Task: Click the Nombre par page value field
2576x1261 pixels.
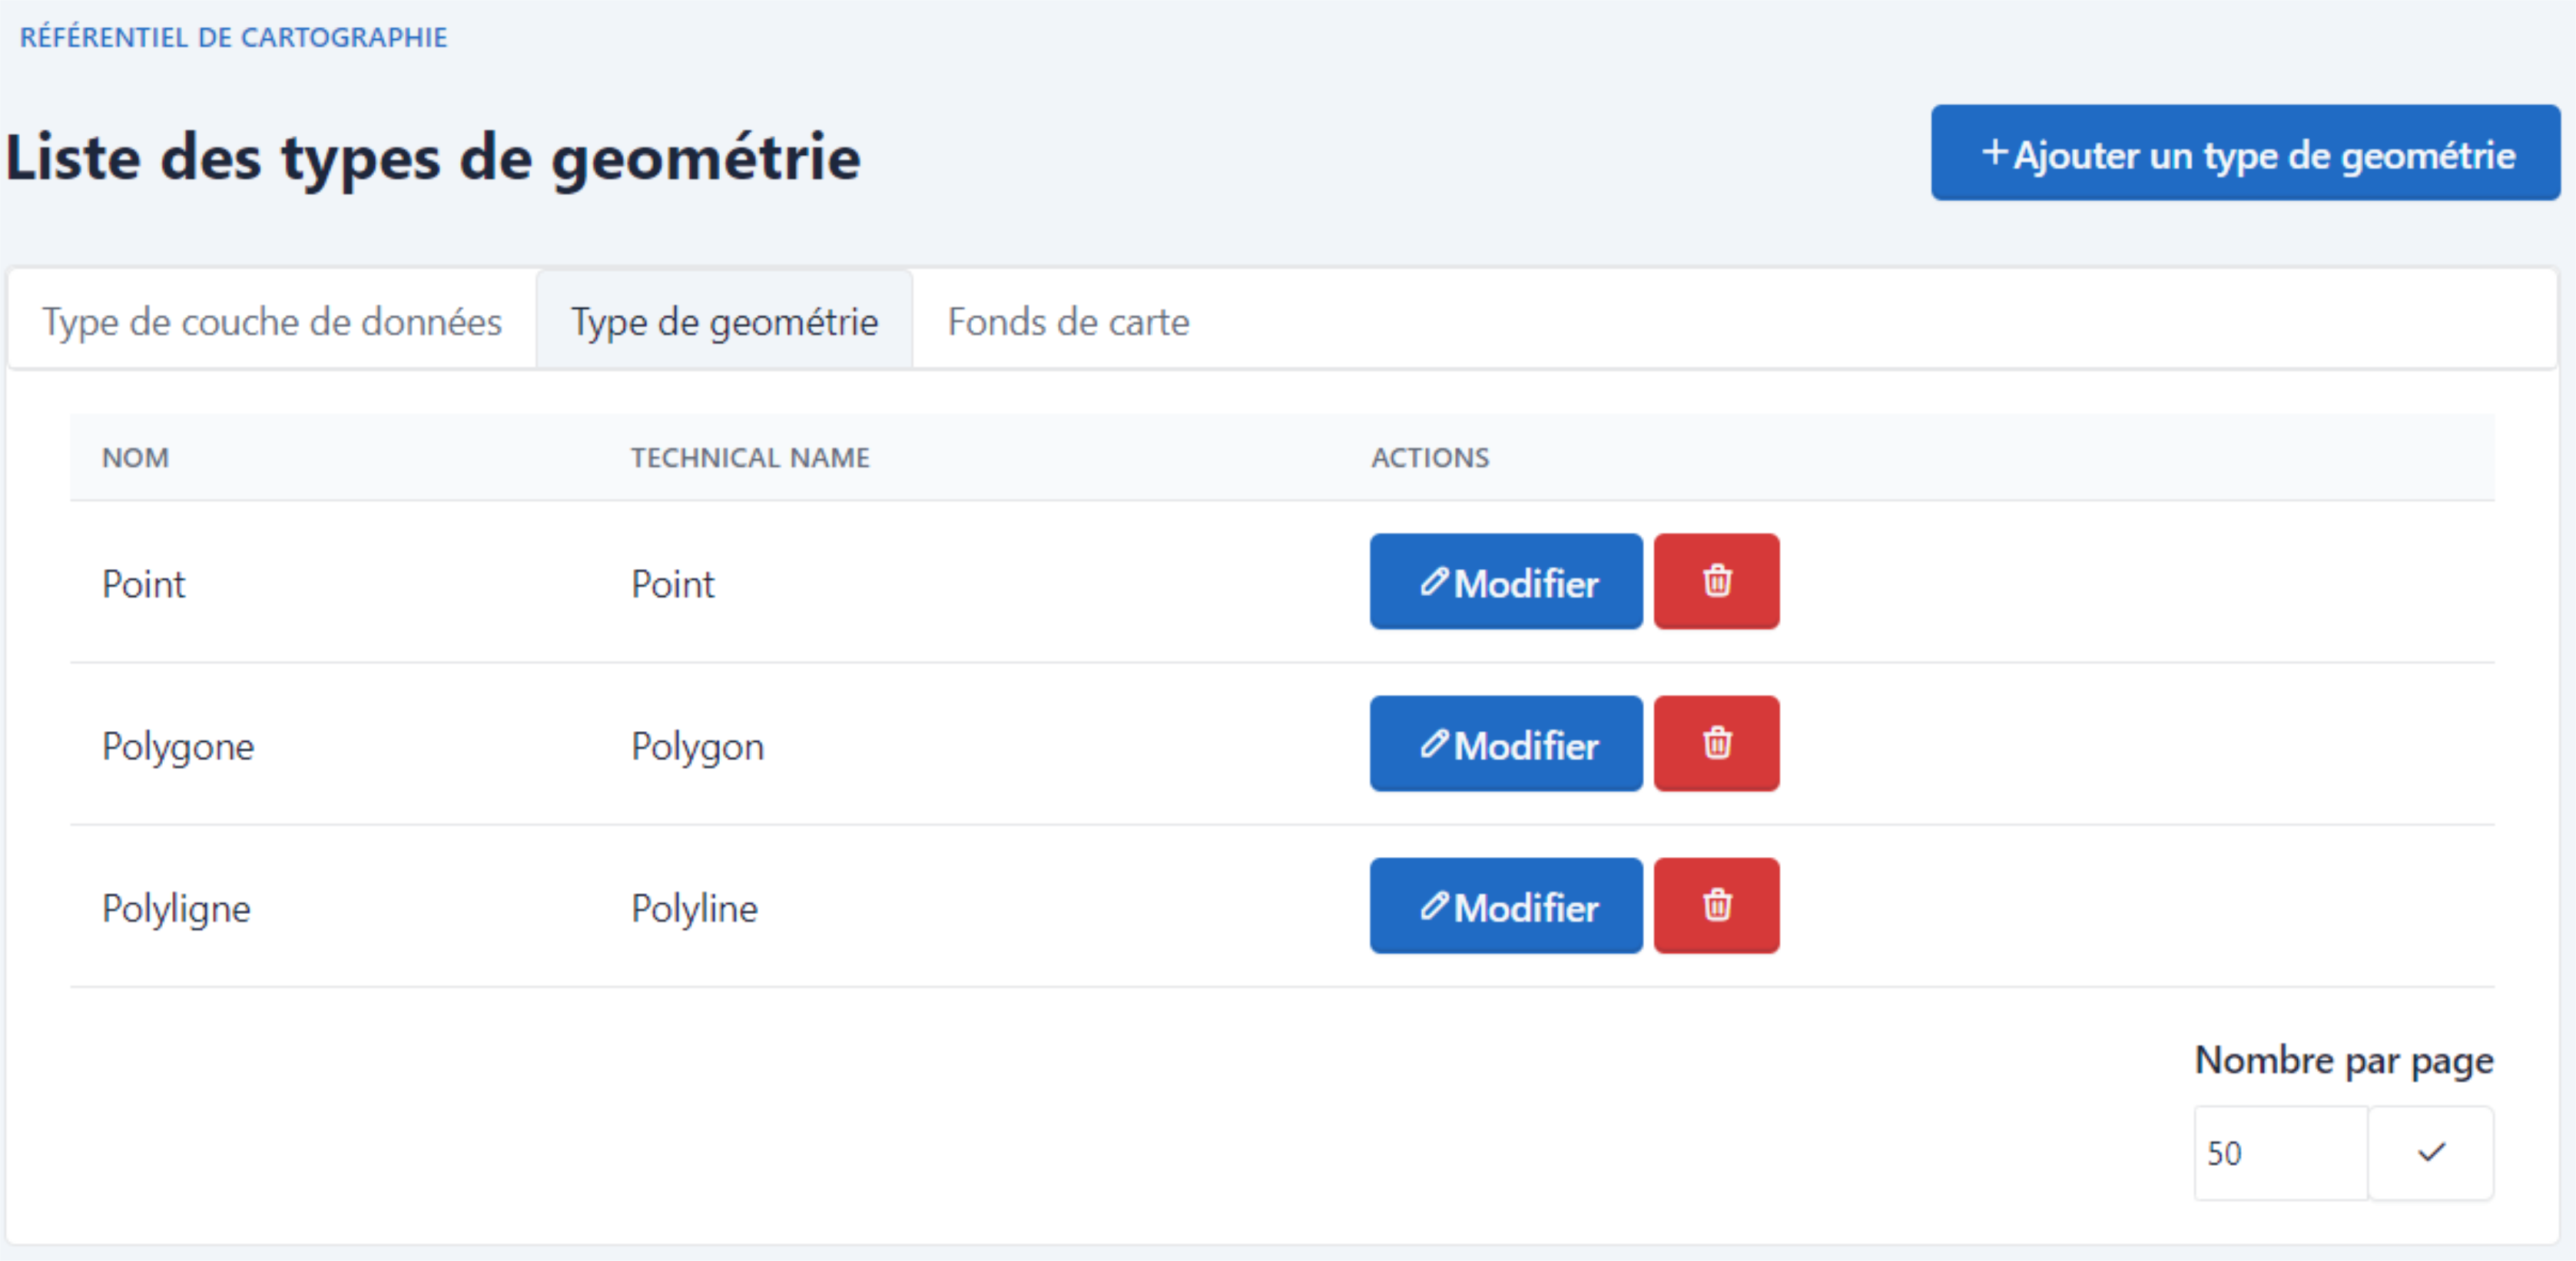Action: [x=2280, y=1152]
